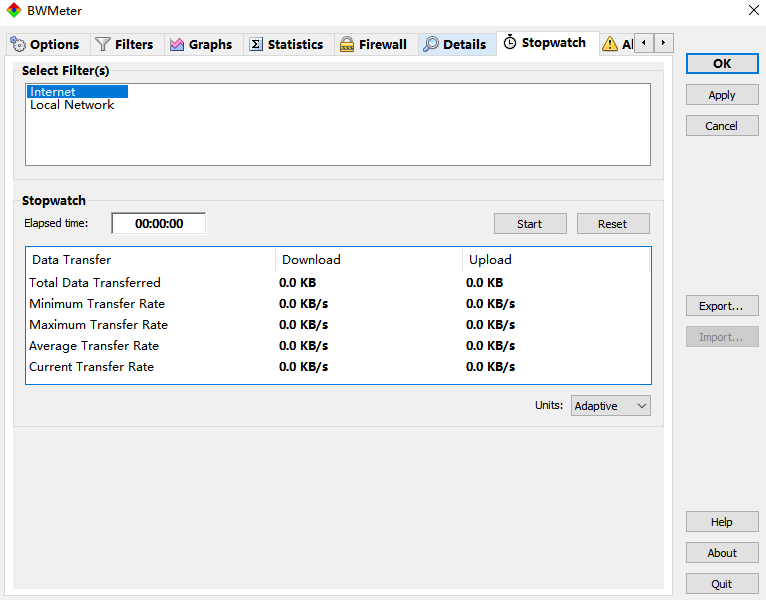Open Help
Viewport: 766px width, 600px height.
(722, 522)
